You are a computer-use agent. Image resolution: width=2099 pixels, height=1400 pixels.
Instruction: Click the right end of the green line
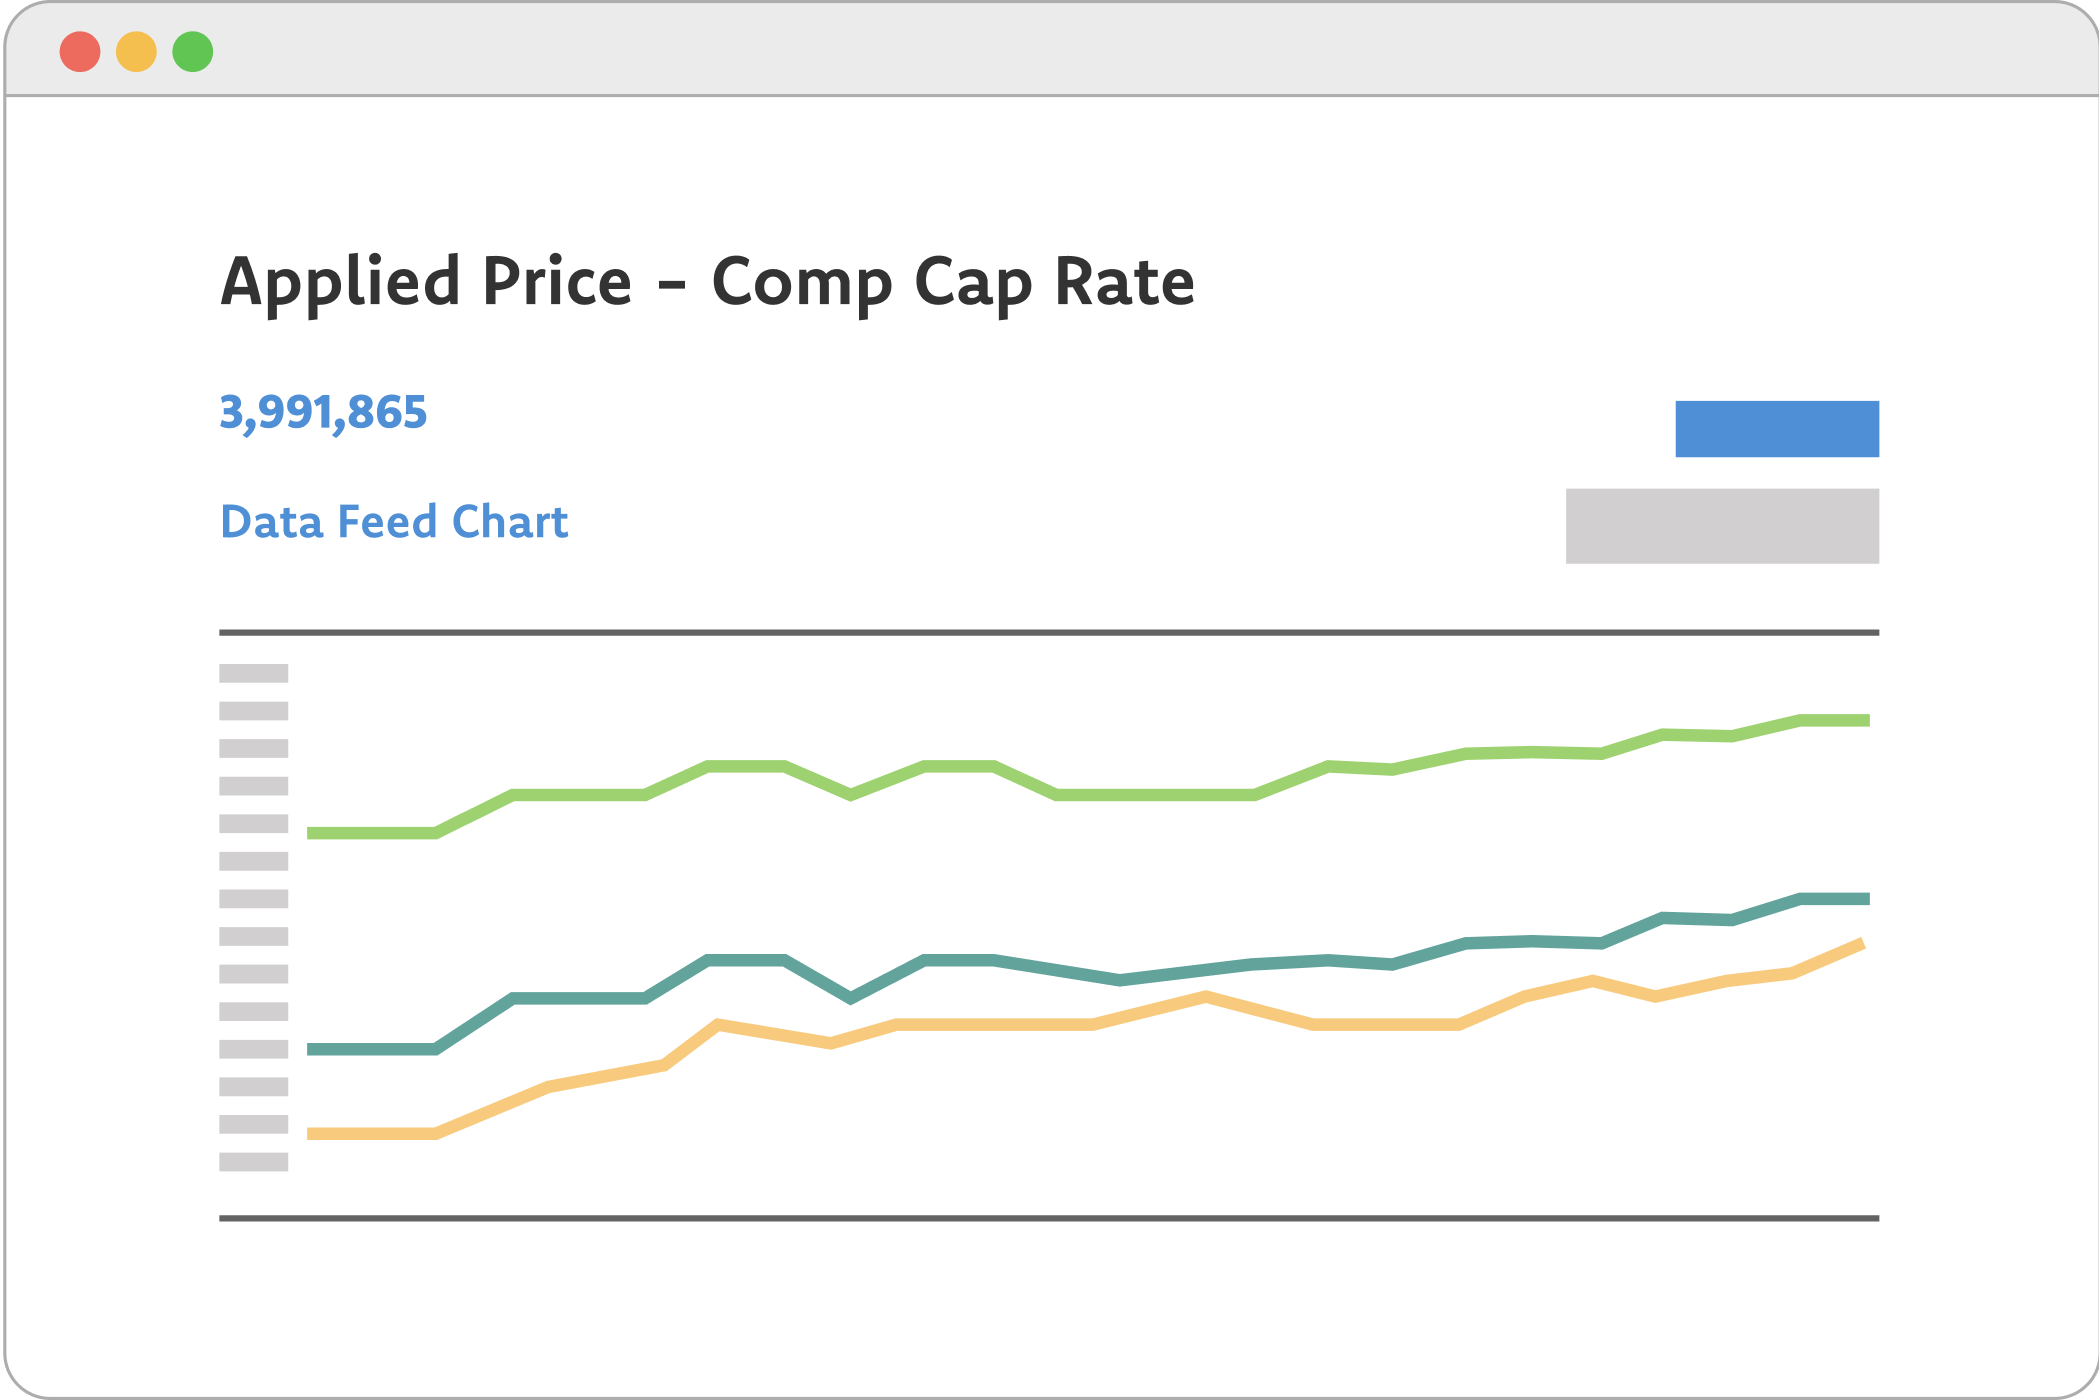1865,720
